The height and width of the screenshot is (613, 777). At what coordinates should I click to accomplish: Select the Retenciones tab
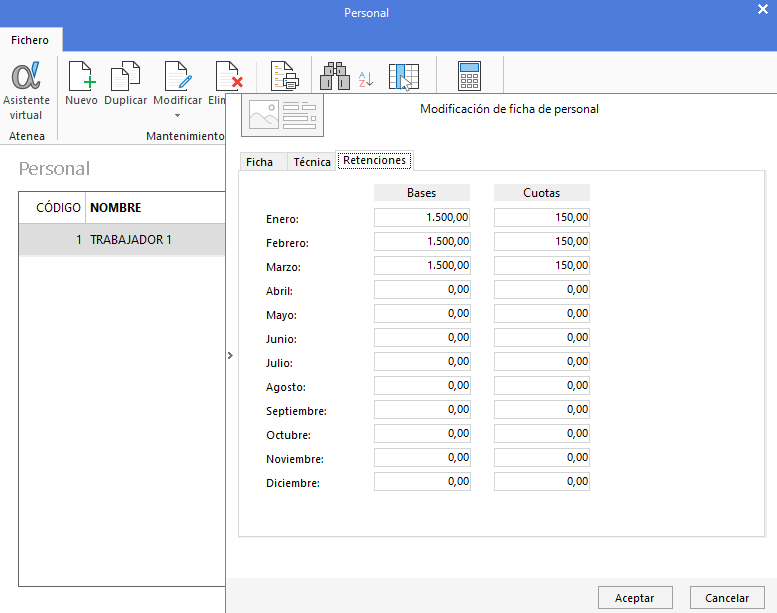coord(375,160)
